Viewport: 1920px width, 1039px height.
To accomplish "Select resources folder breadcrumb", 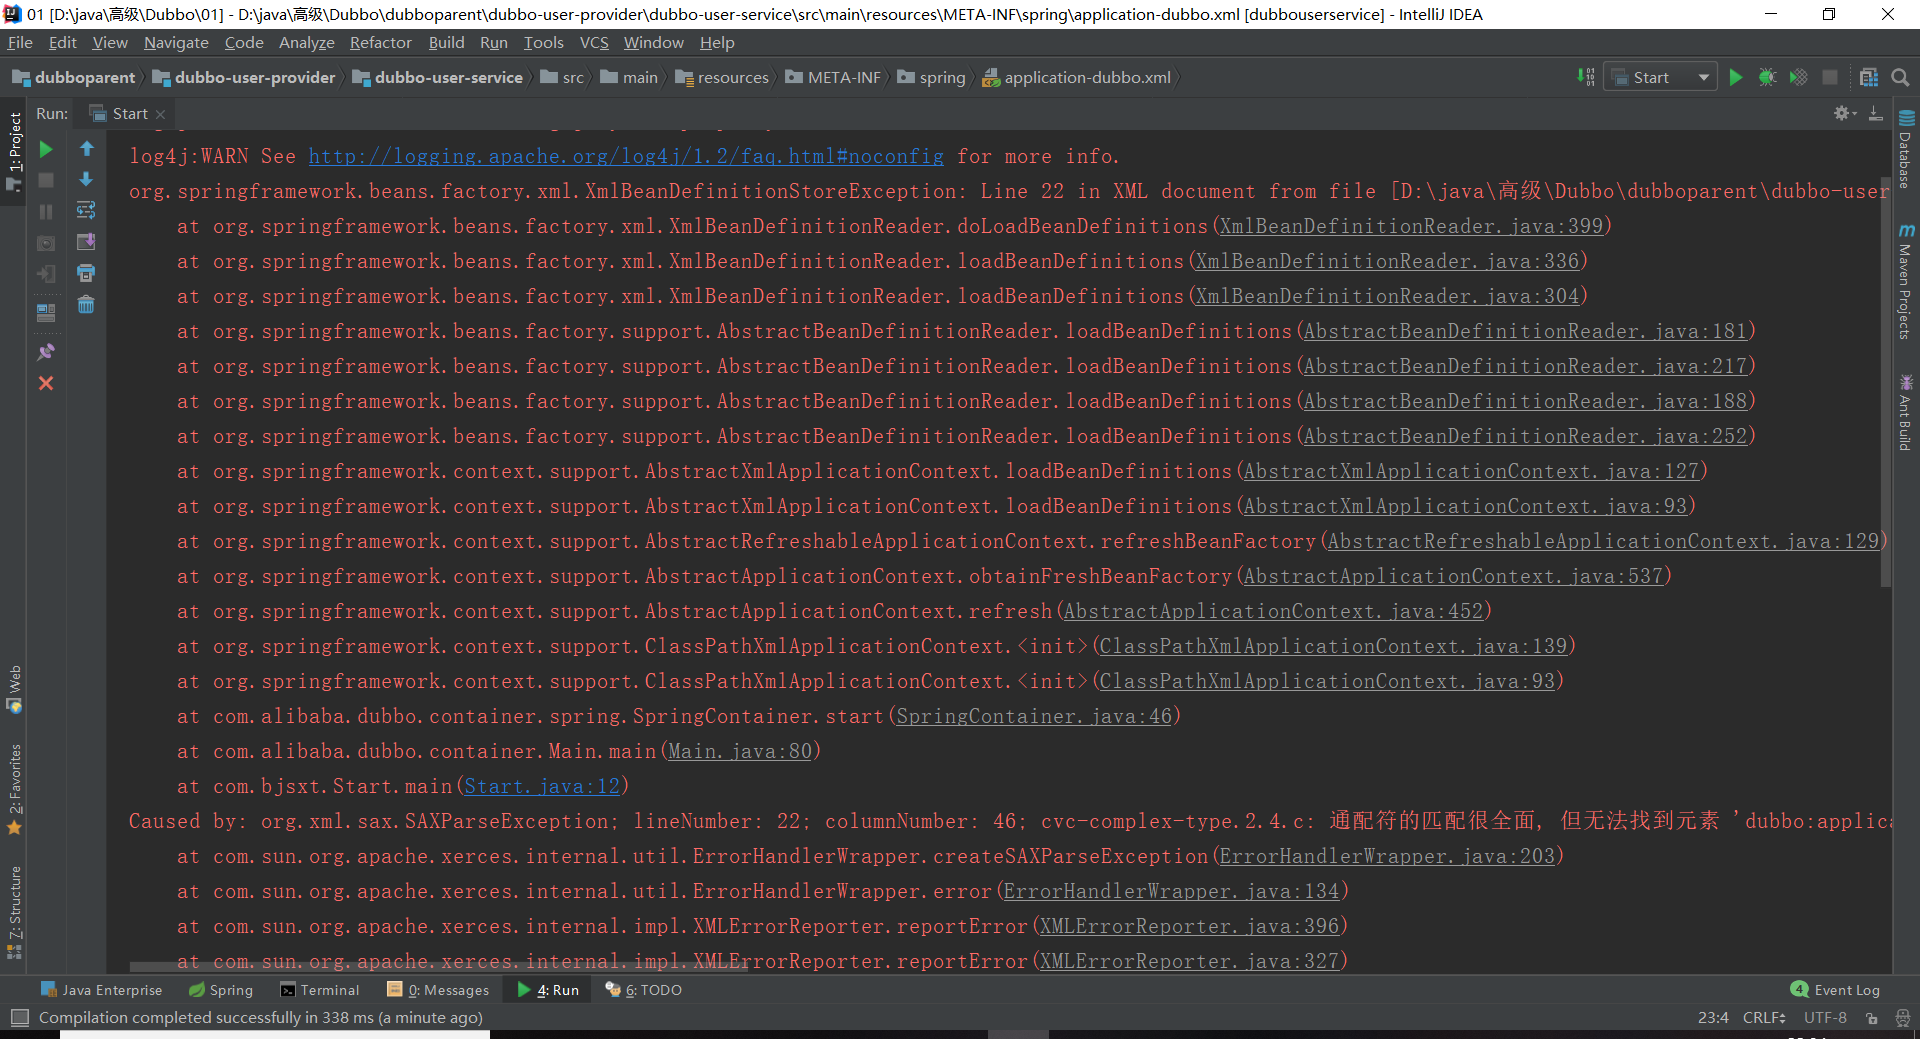I will click(x=722, y=77).
